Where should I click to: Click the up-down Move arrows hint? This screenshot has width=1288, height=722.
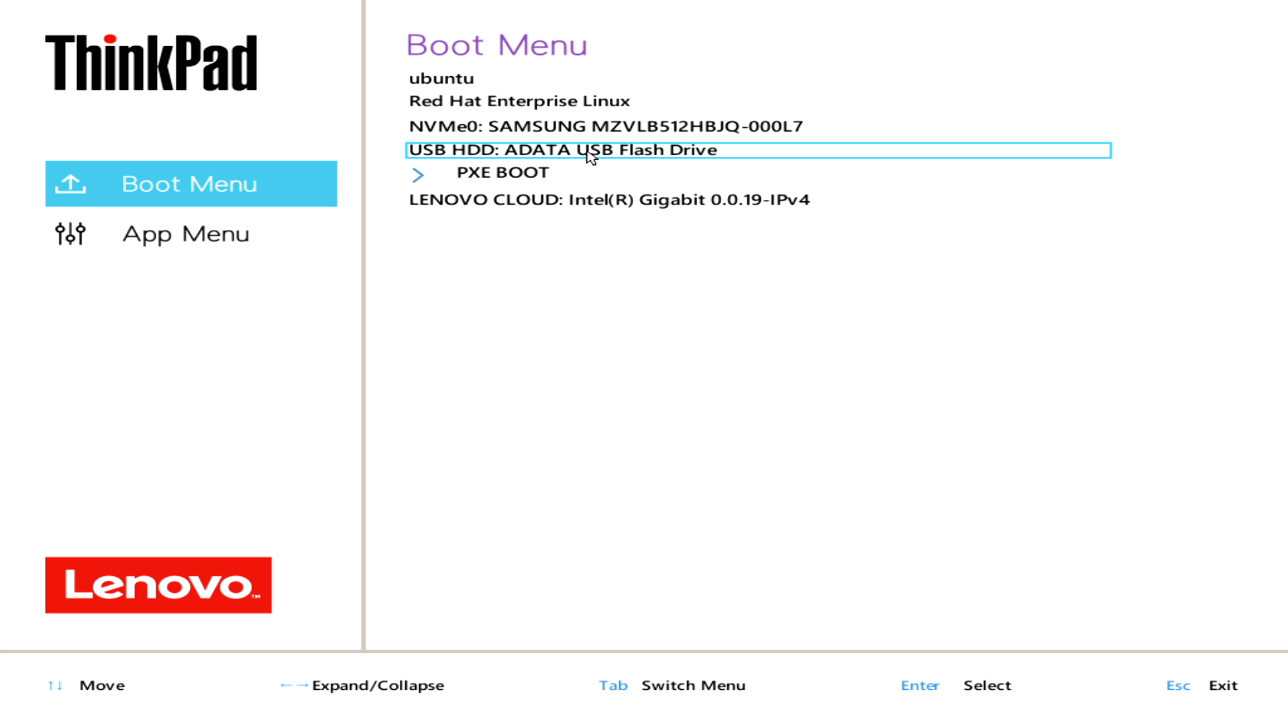[x=86, y=685]
